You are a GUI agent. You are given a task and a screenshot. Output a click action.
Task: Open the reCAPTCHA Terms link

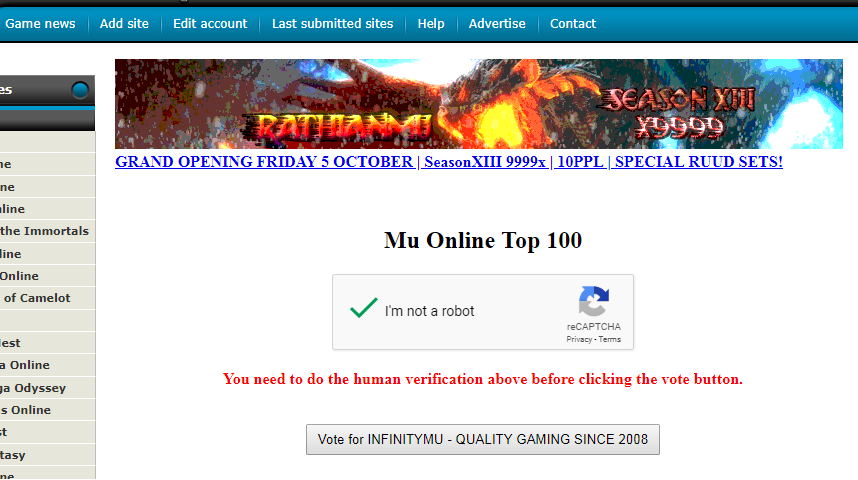coord(610,339)
